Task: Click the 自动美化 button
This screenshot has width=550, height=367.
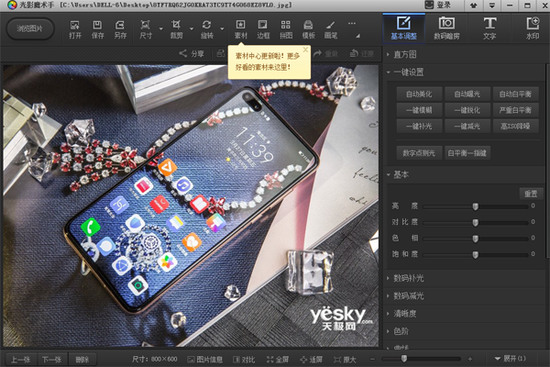Action: (419, 94)
